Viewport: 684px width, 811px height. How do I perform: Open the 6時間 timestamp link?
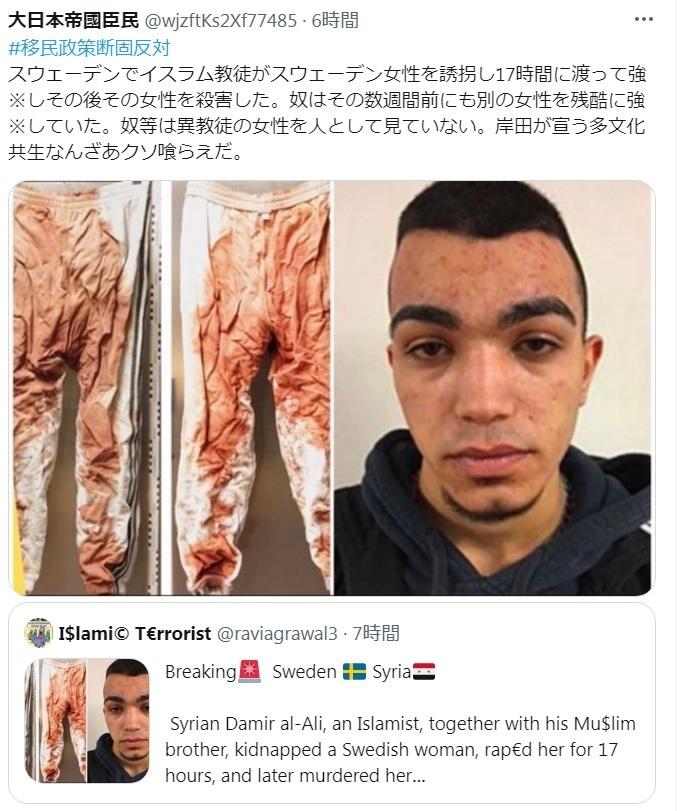[x=335, y=21]
